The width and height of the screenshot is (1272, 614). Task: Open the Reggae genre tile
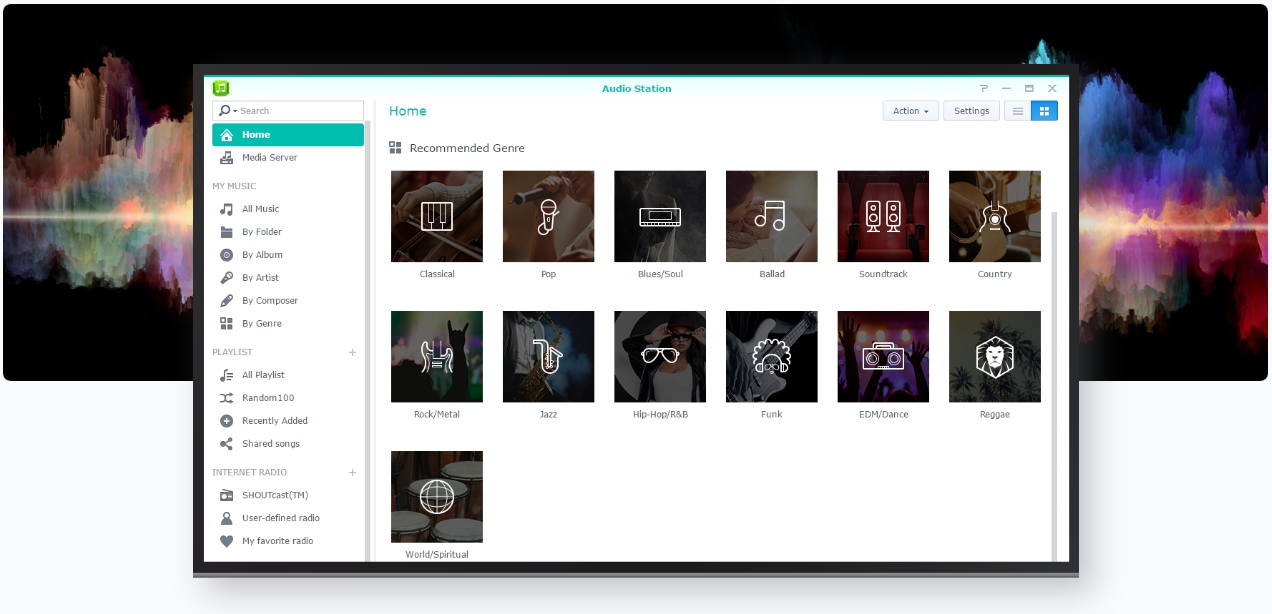(x=995, y=356)
